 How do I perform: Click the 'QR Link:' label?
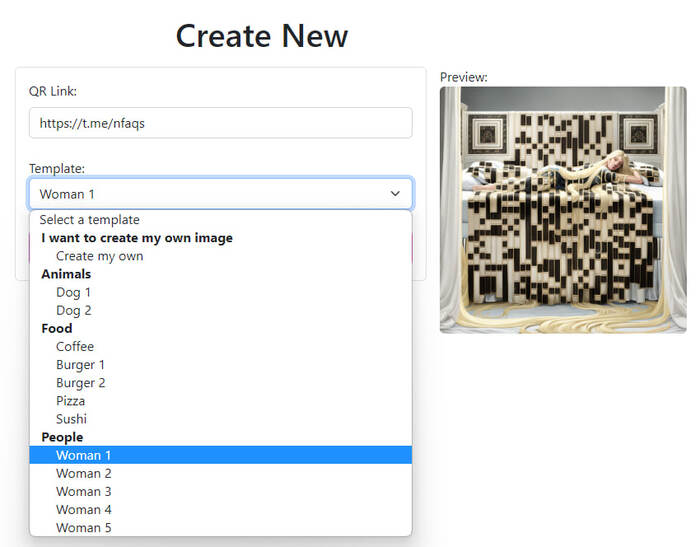pyautogui.click(x=53, y=91)
